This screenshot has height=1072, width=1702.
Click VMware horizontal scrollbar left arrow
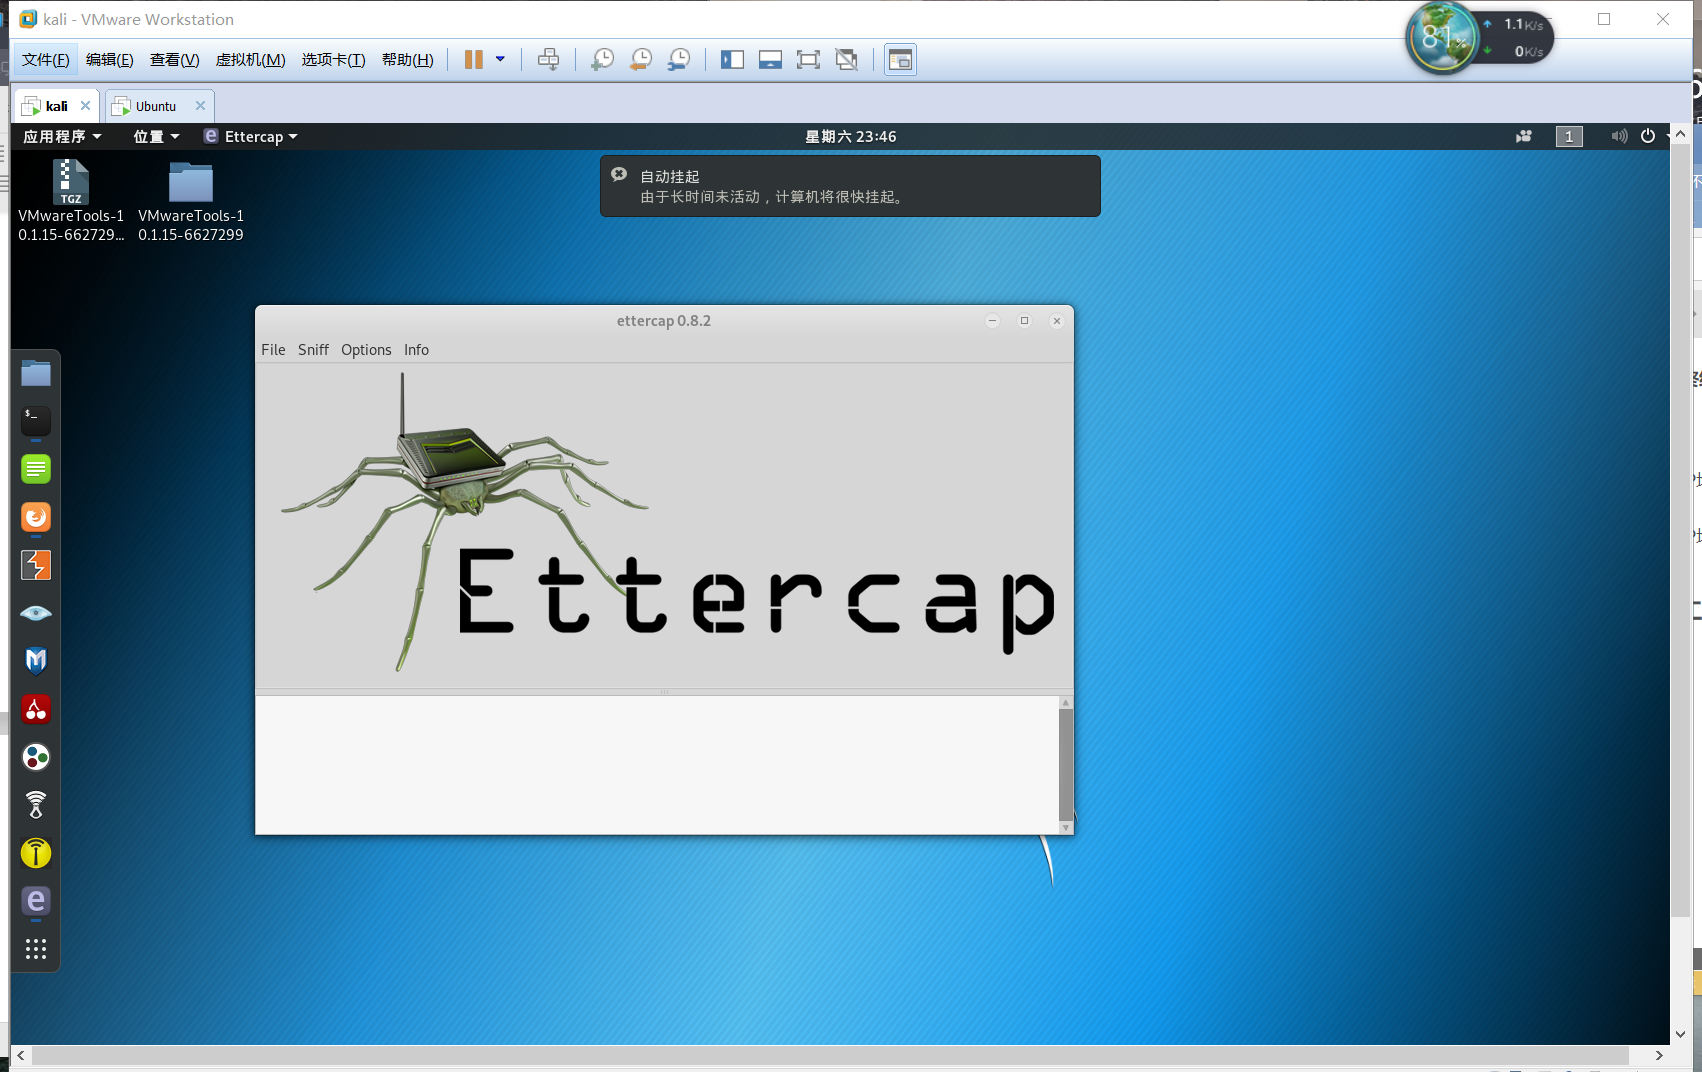[21, 1055]
